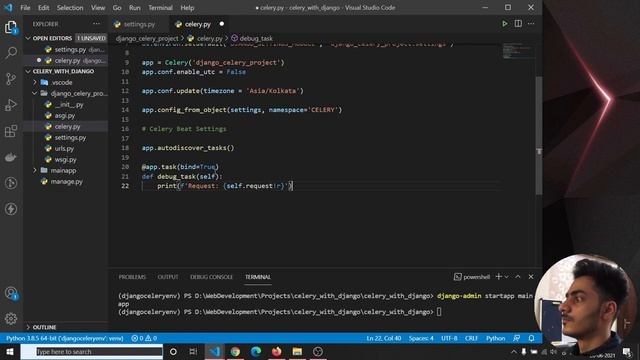Open editor More Actions ellipsis
640x360 pixels.
(531, 24)
